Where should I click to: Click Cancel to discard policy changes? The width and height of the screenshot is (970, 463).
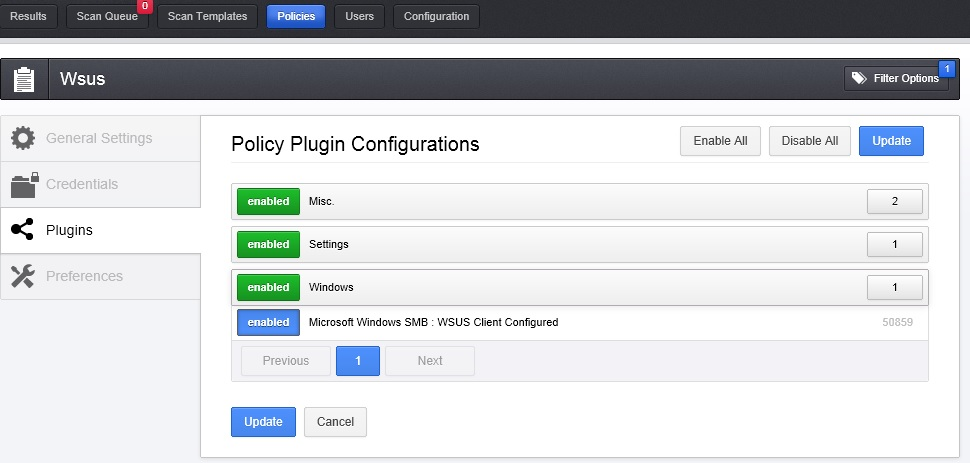click(x=335, y=422)
